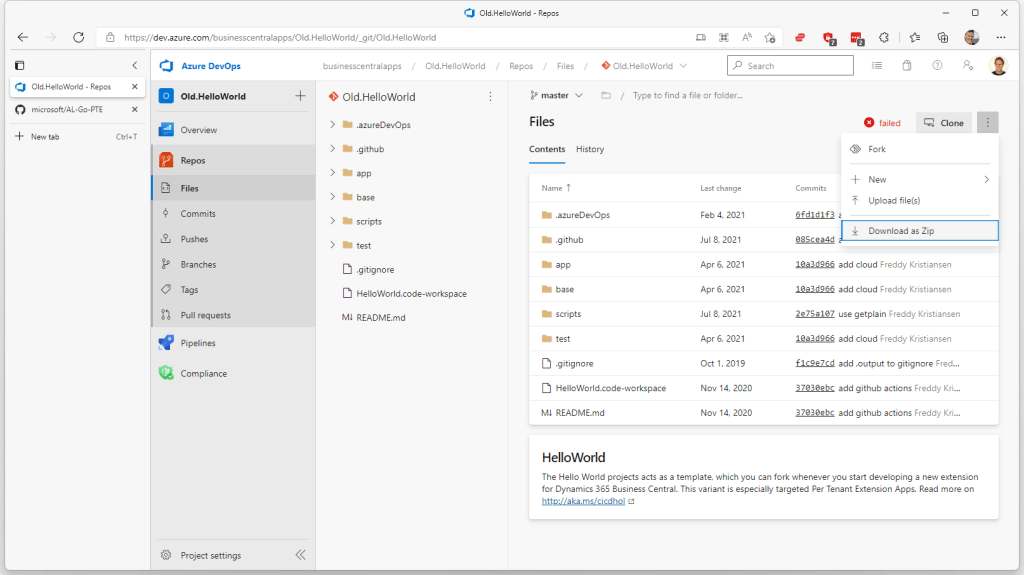Click the plus icon next to Old.HelloWorld project
The height and width of the screenshot is (575, 1024).
(x=300, y=96)
